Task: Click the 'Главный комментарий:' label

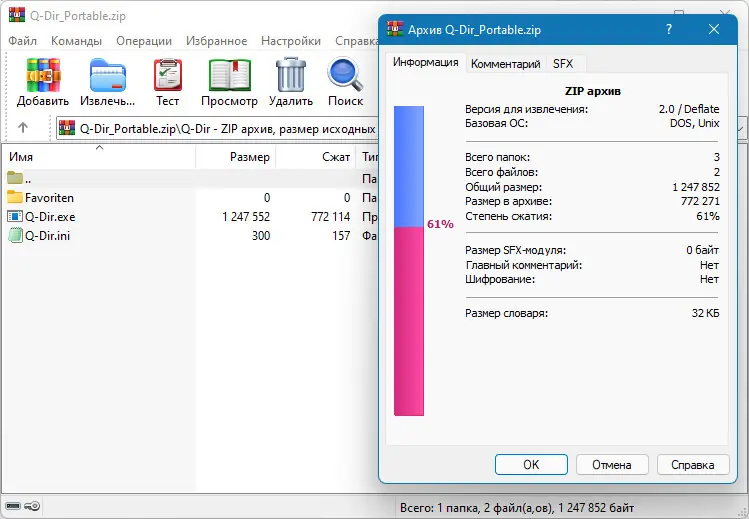Action: [524, 265]
